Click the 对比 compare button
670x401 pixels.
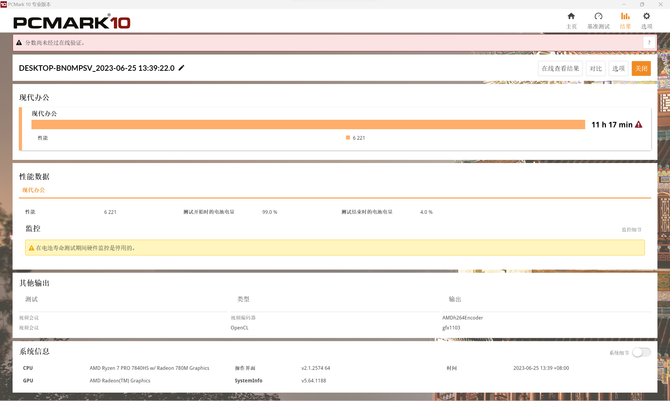click(596, 68)
